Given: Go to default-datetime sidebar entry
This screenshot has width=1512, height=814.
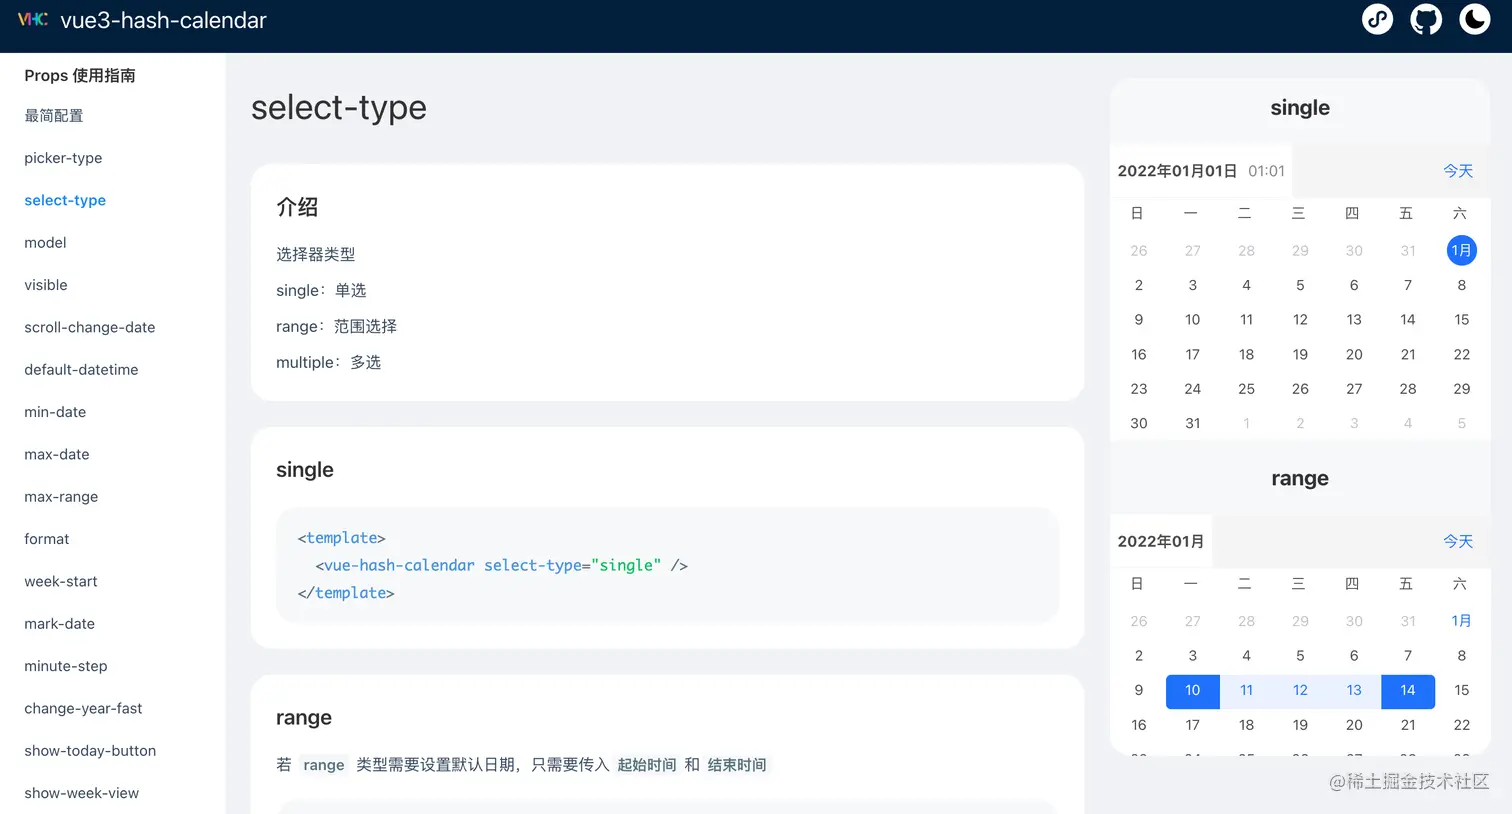Looking at the screenshot, I should point(81,370).
